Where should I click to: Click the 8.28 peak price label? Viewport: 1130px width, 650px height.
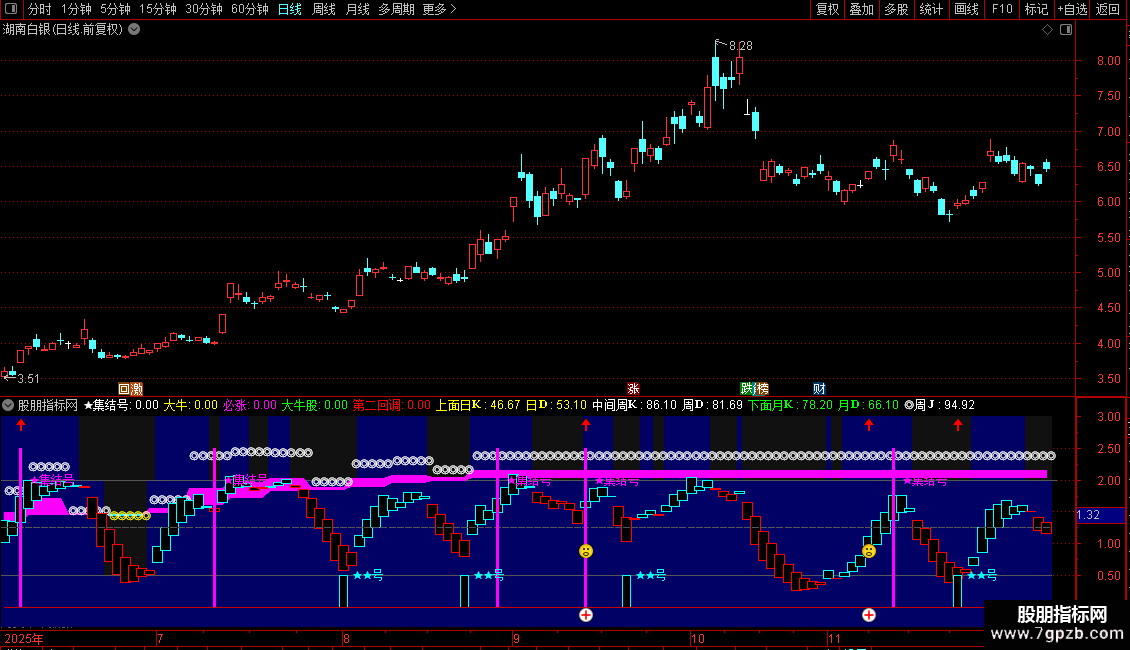[740, 46]
